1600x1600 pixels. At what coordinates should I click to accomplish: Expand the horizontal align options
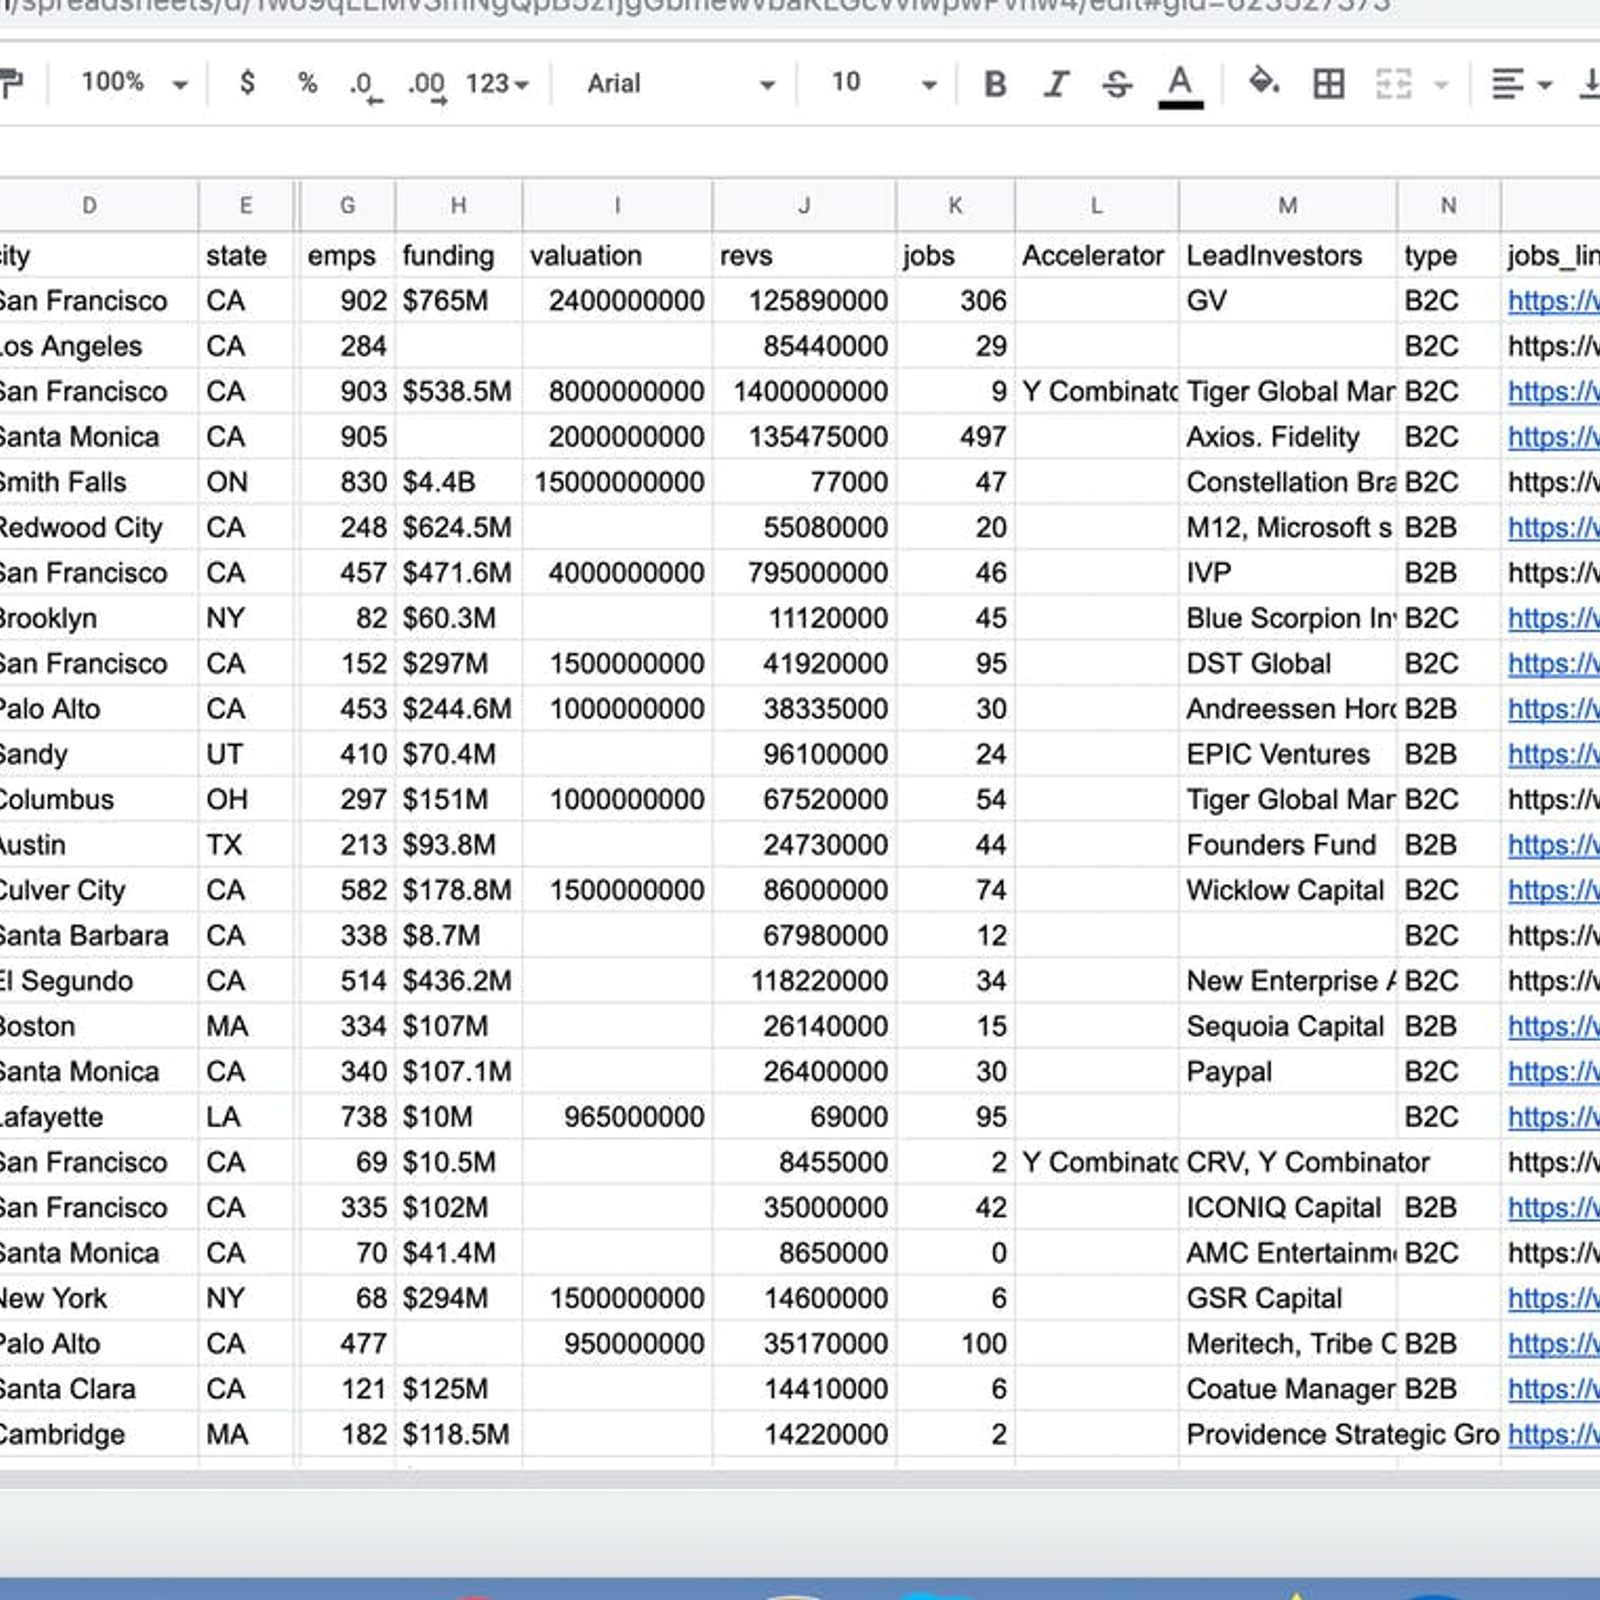point(1521,84)
